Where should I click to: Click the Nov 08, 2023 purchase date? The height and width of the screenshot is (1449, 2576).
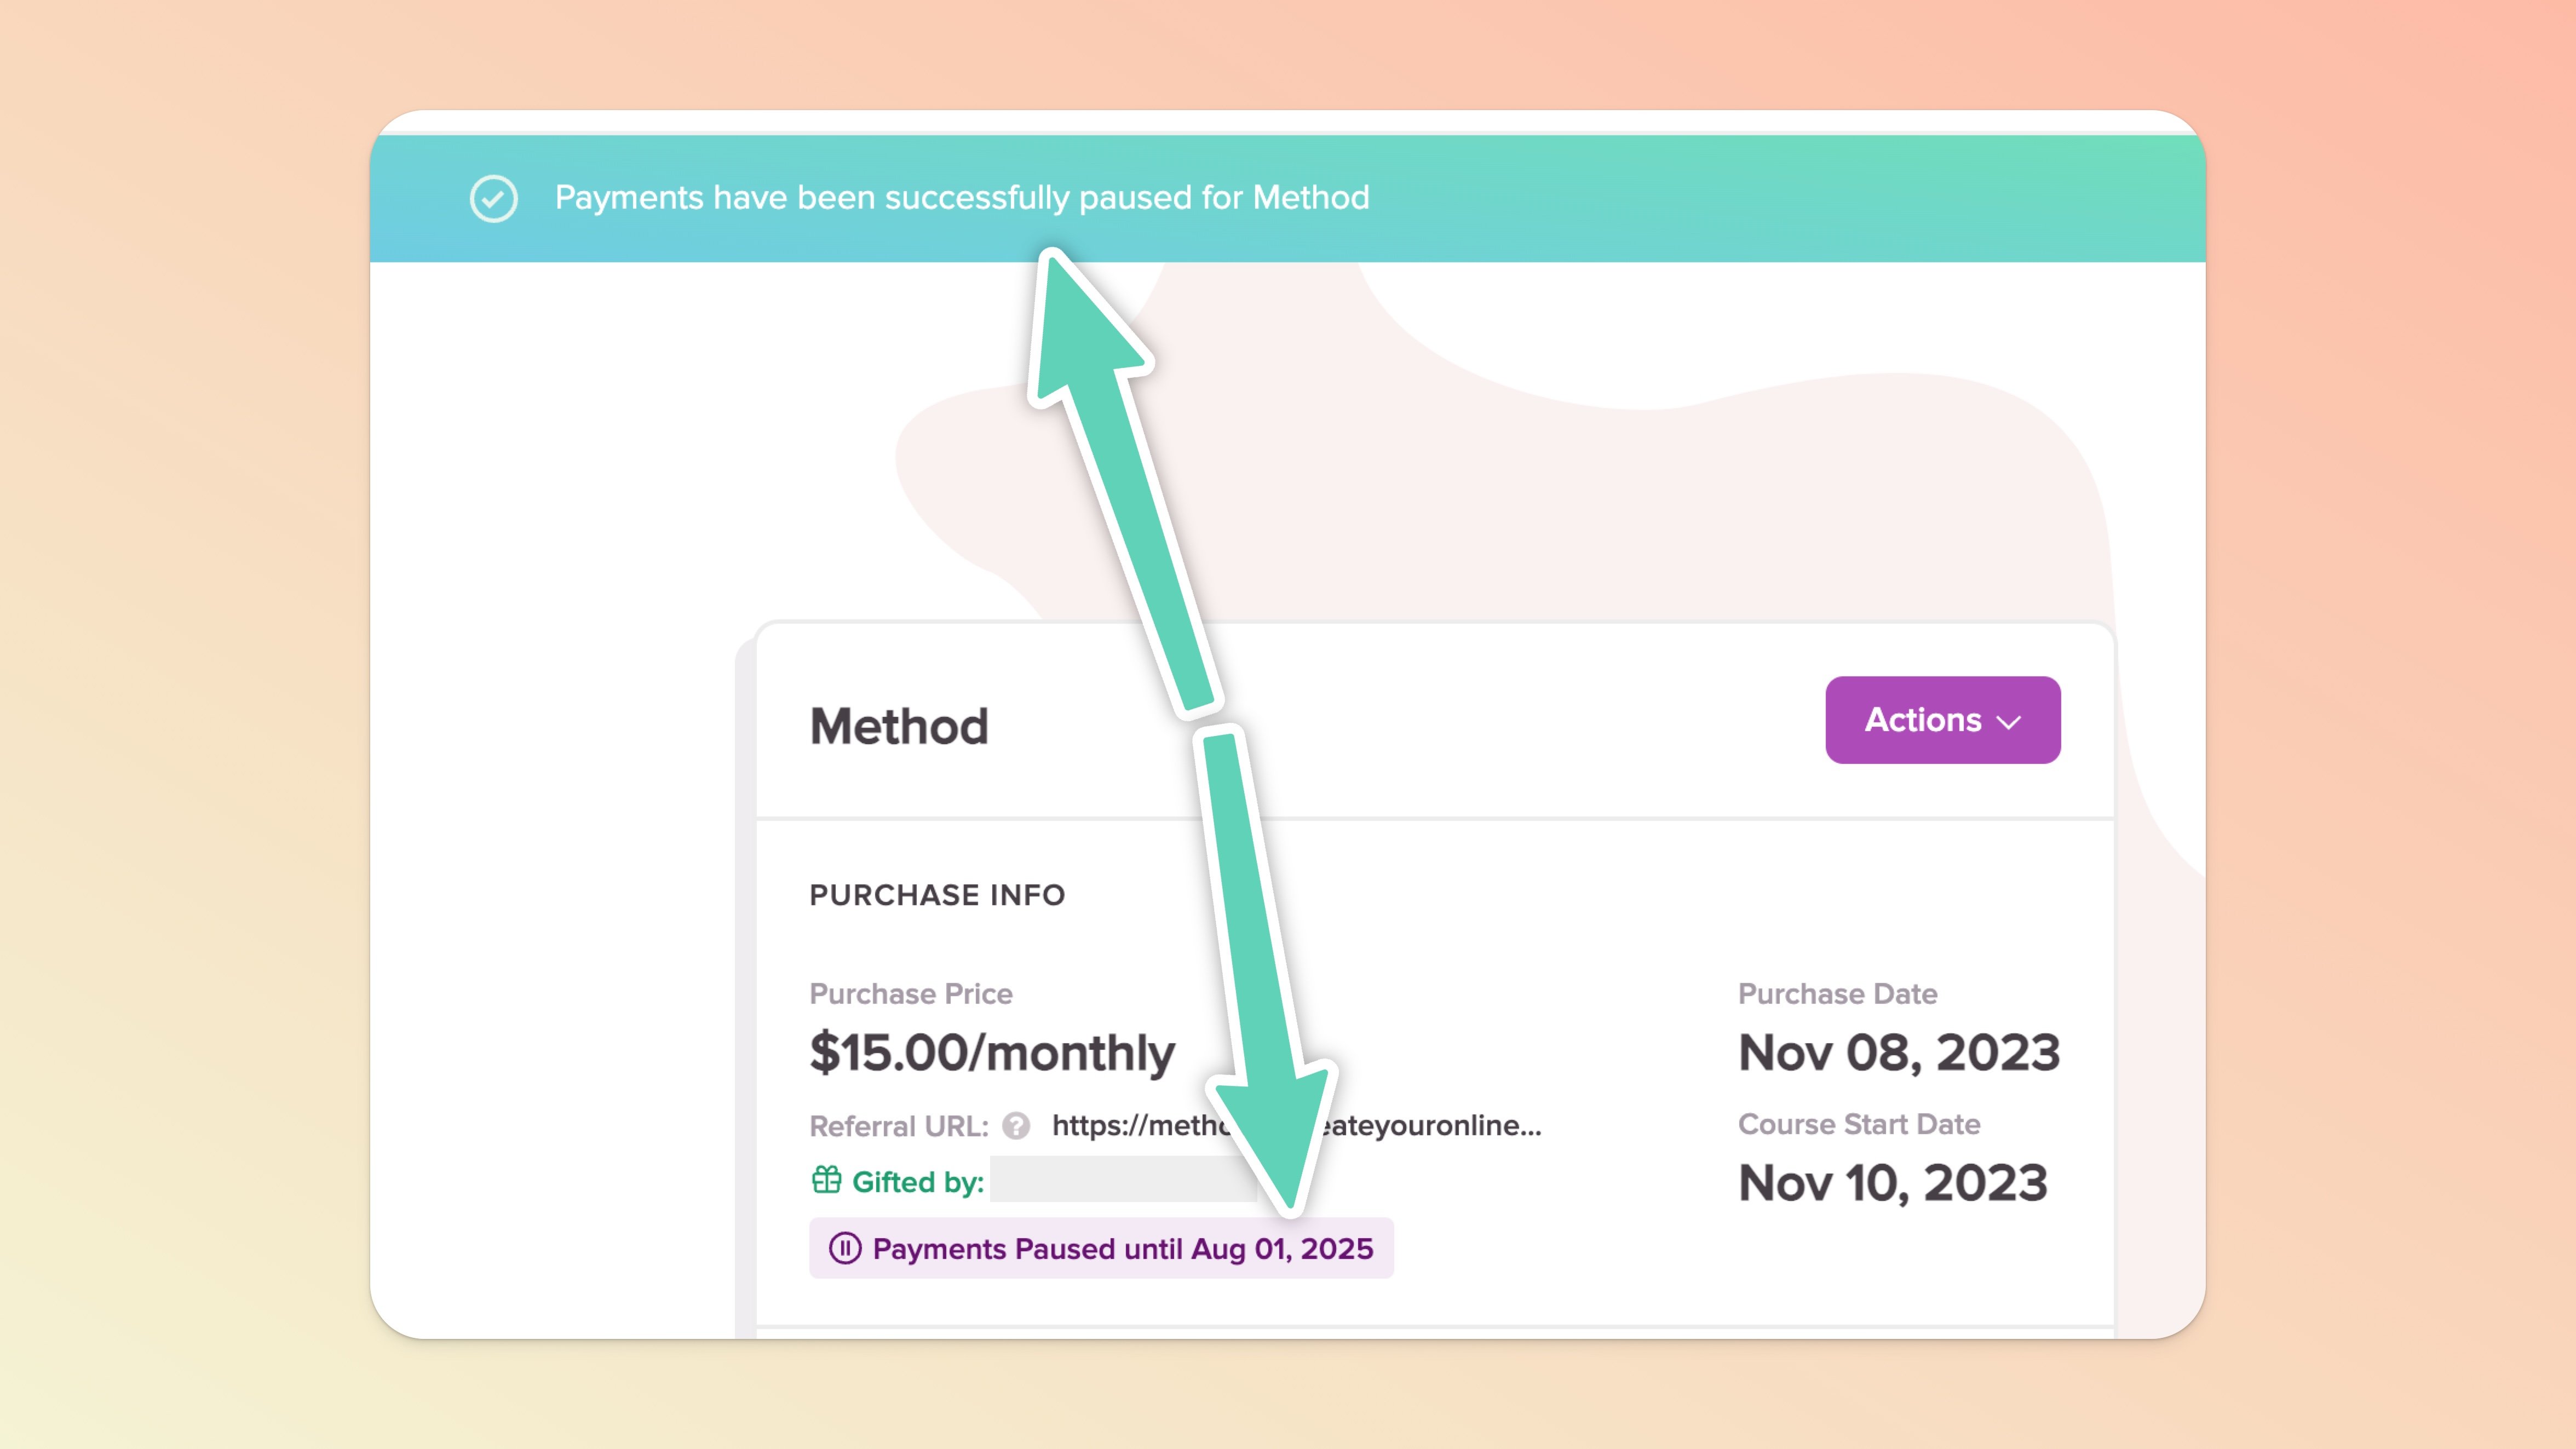[x=1898, y=1052]
